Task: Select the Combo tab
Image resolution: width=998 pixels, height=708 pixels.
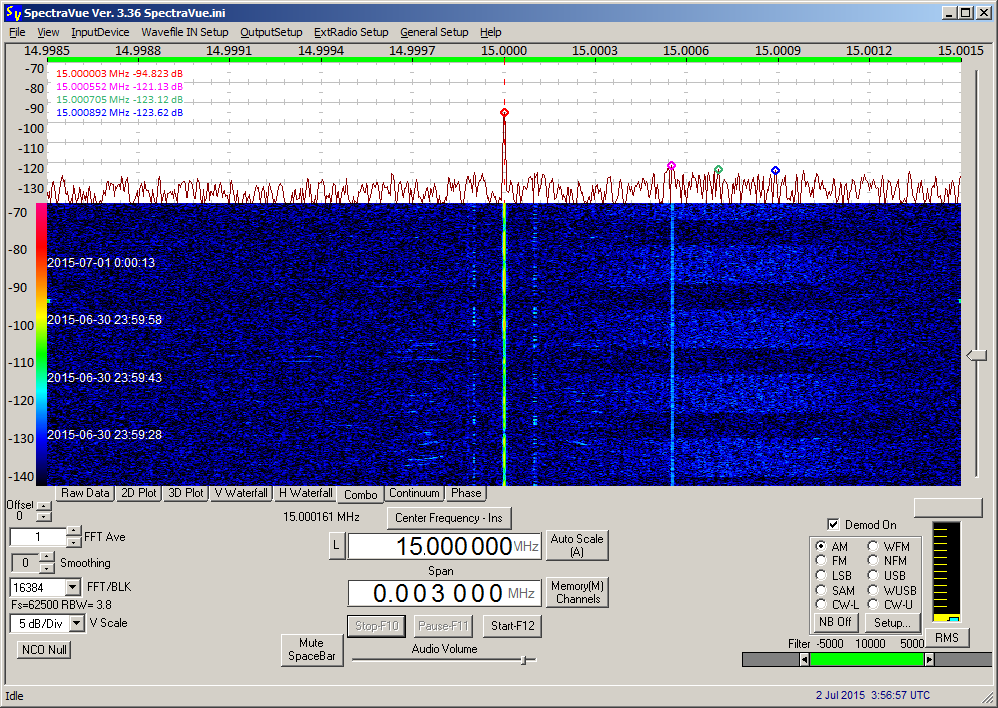Action: (x=360, y=494)
